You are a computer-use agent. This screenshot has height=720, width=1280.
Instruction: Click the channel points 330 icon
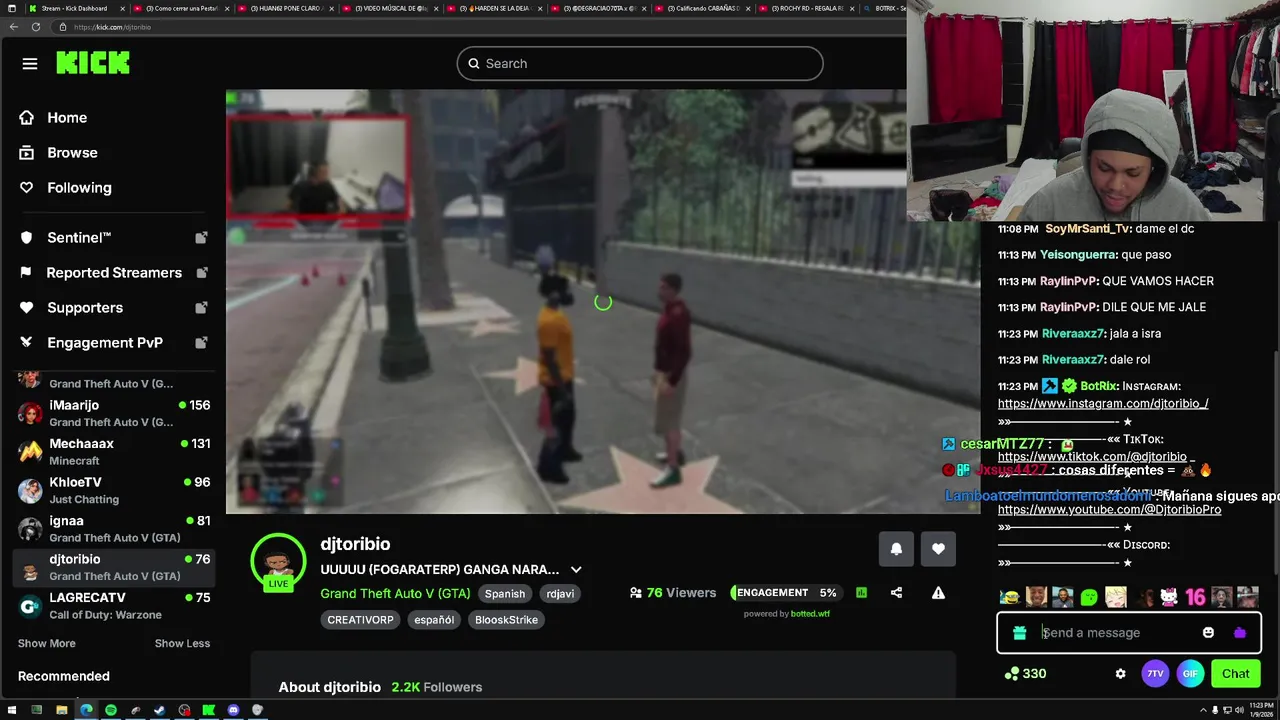[x=1012, y=674]
